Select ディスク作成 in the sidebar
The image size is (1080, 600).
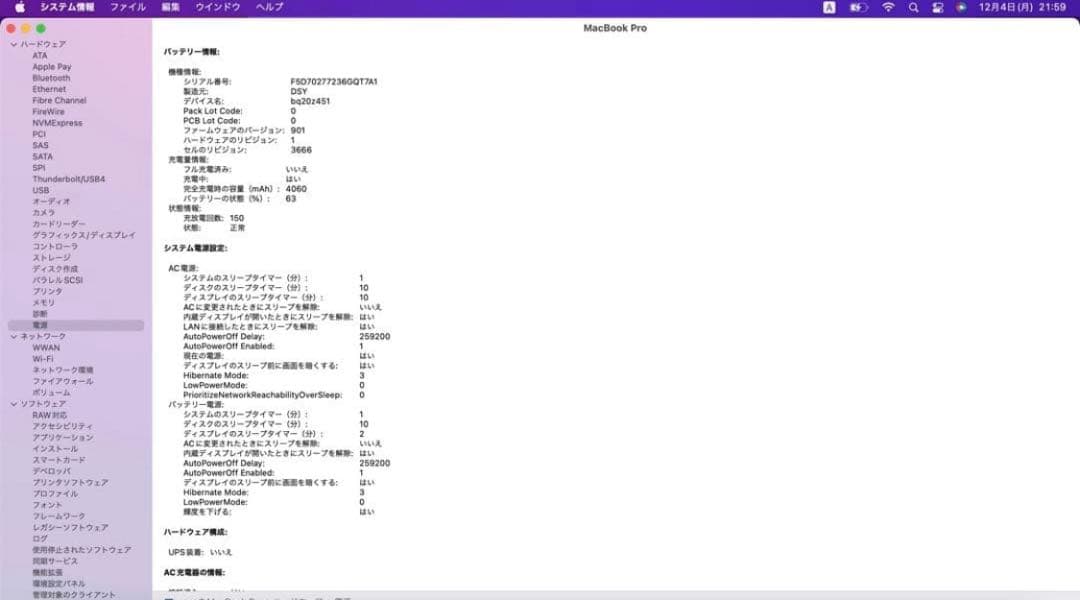[55, 269]
